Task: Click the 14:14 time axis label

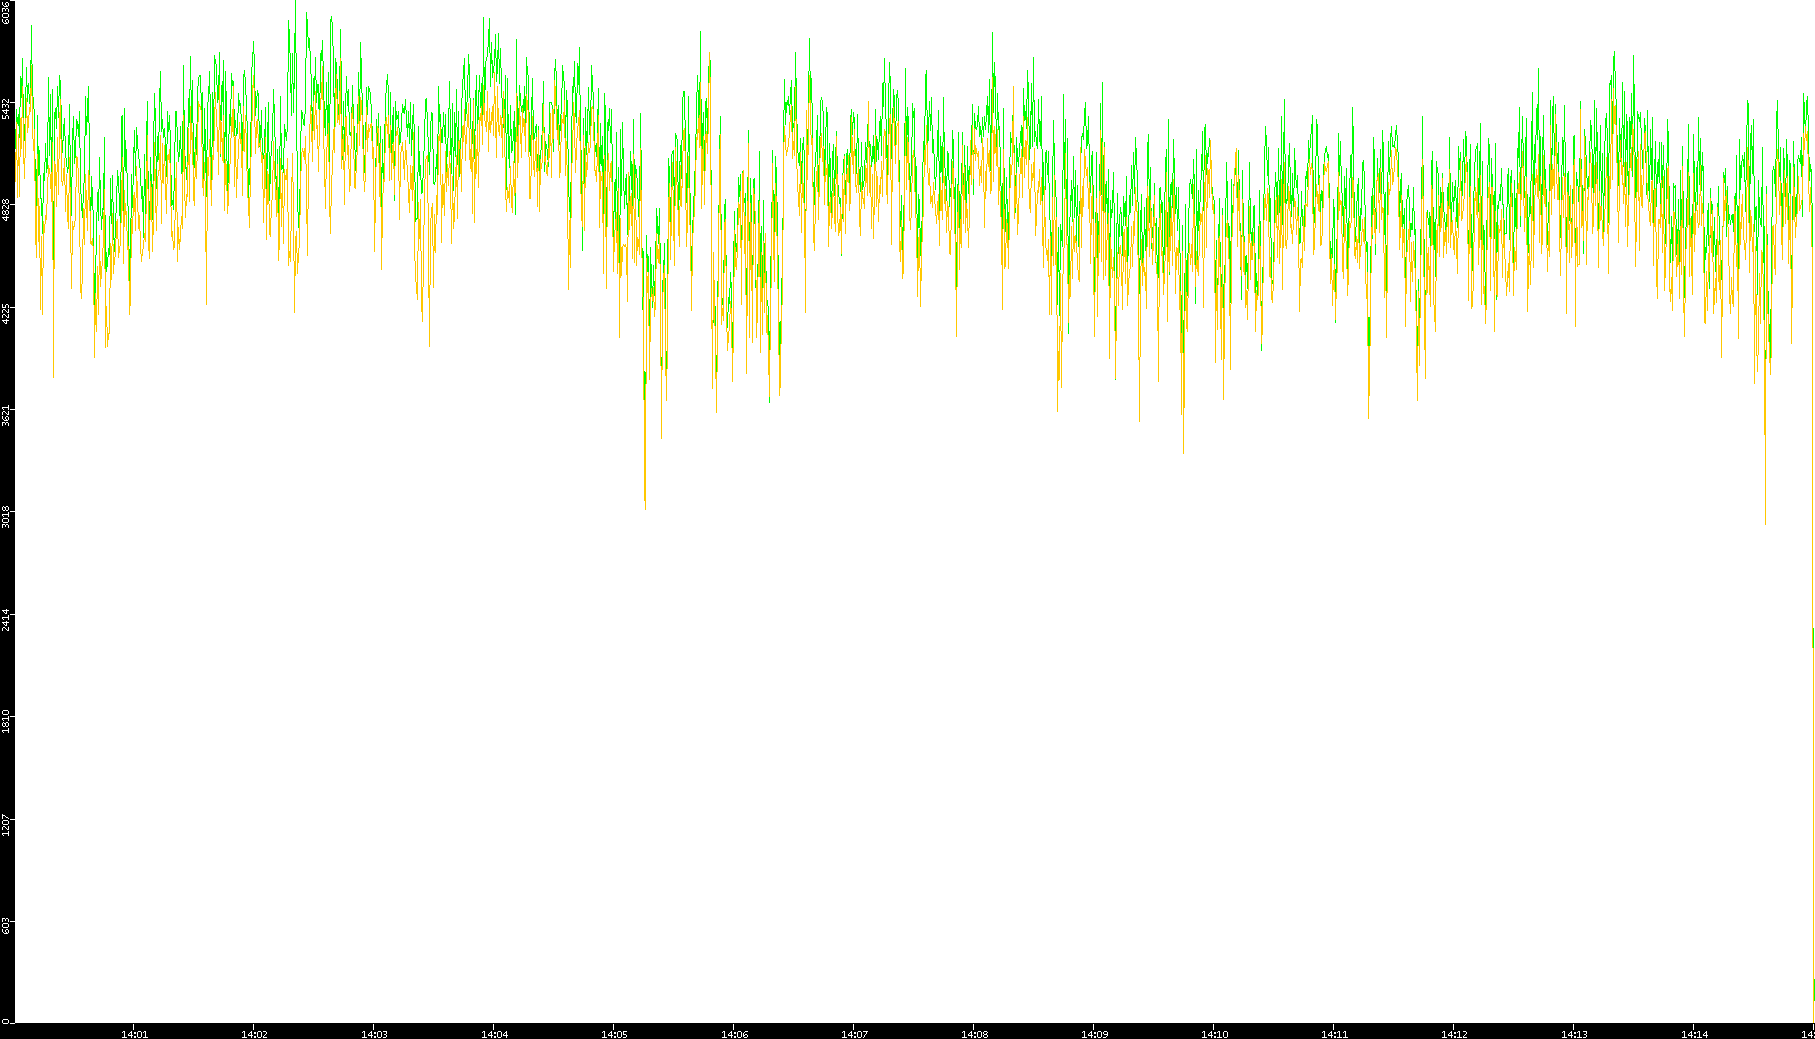Action: coord(1694,1034)
